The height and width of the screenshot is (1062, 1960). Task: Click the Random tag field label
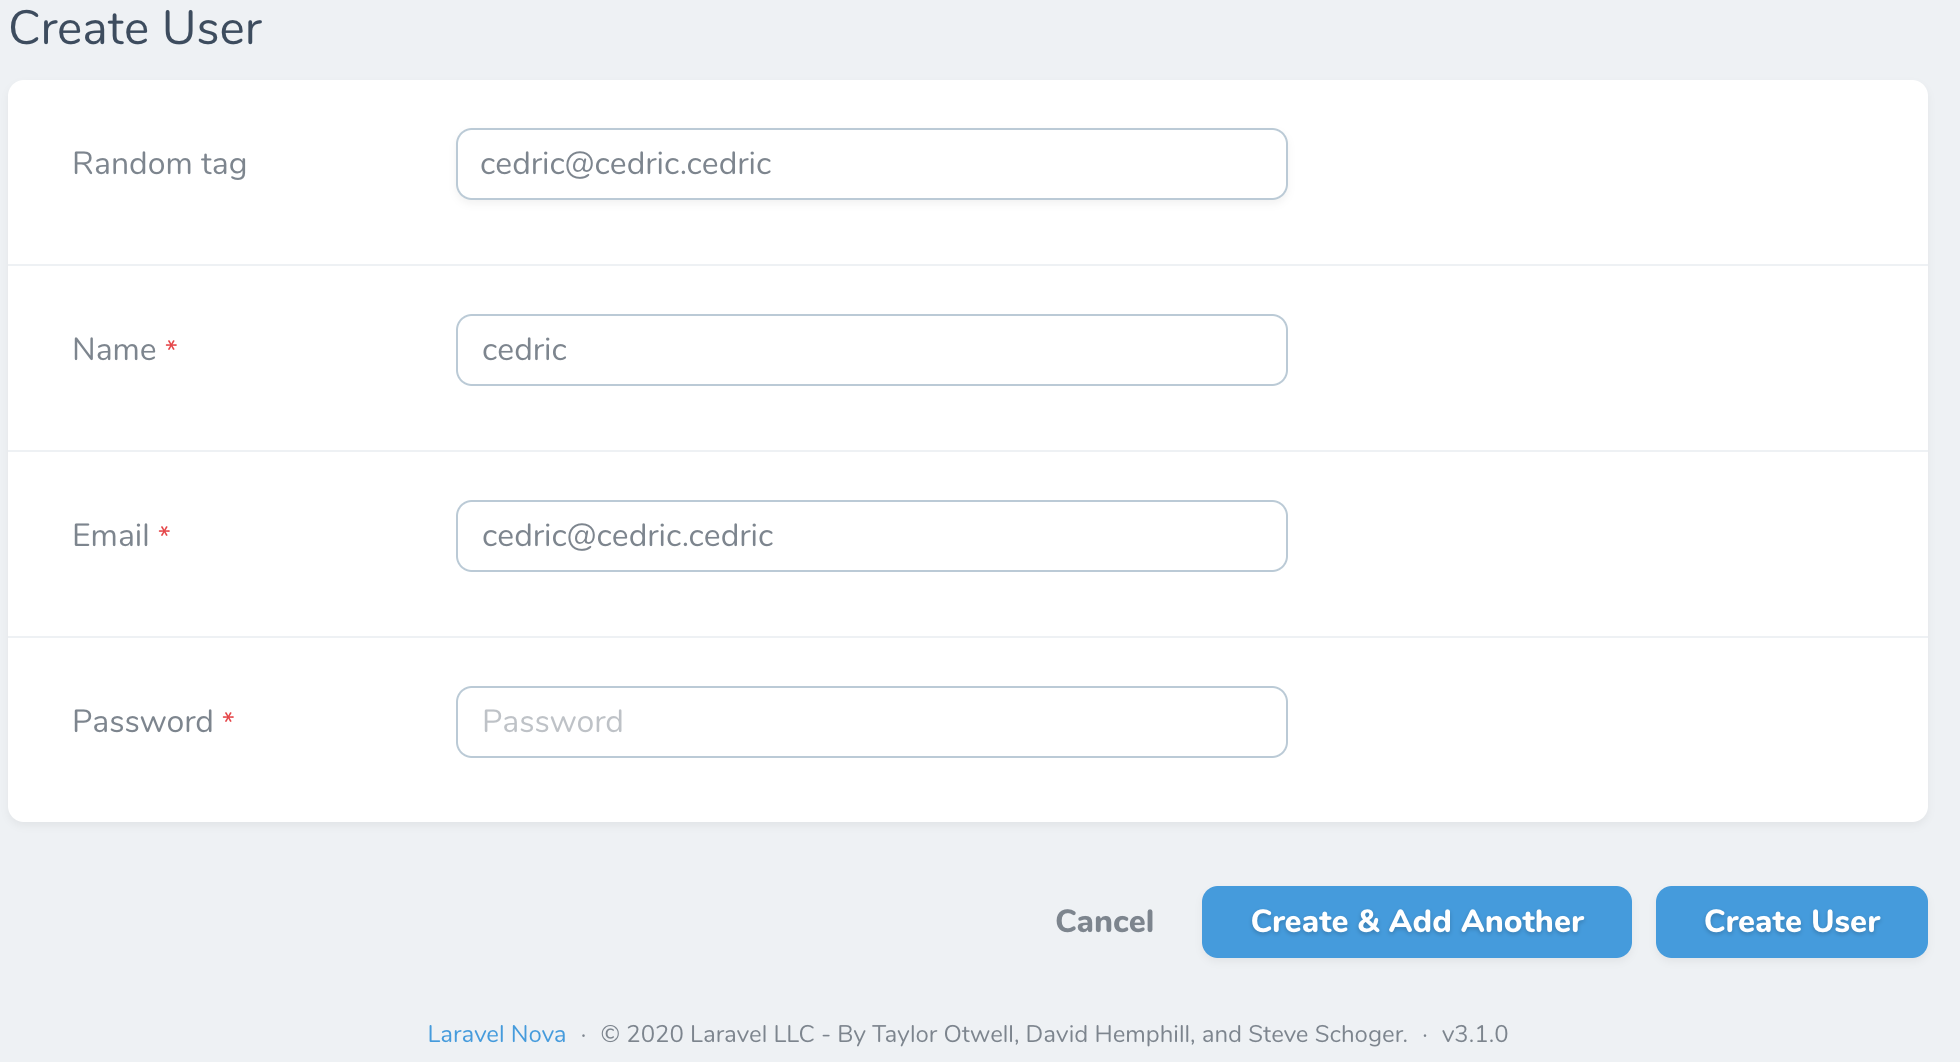click(x=159, y=163)
